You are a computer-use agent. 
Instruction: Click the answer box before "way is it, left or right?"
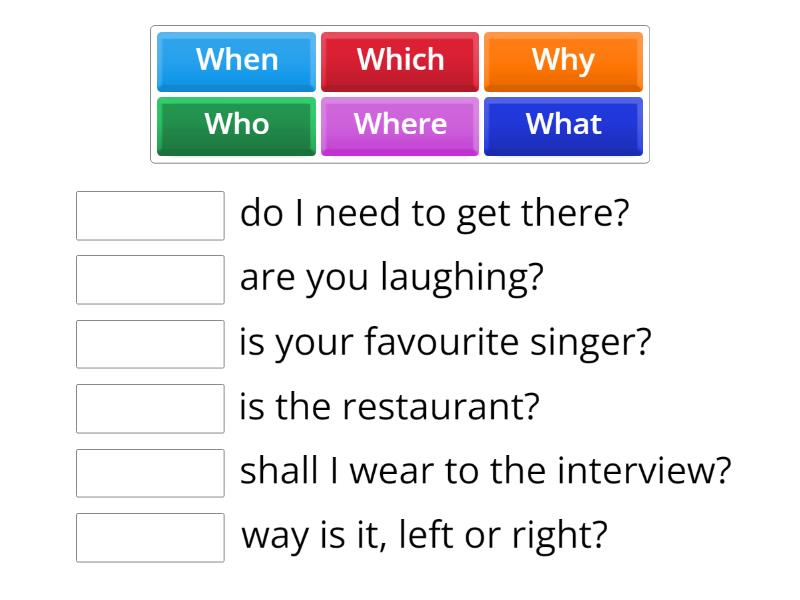(x=149, y=537)
